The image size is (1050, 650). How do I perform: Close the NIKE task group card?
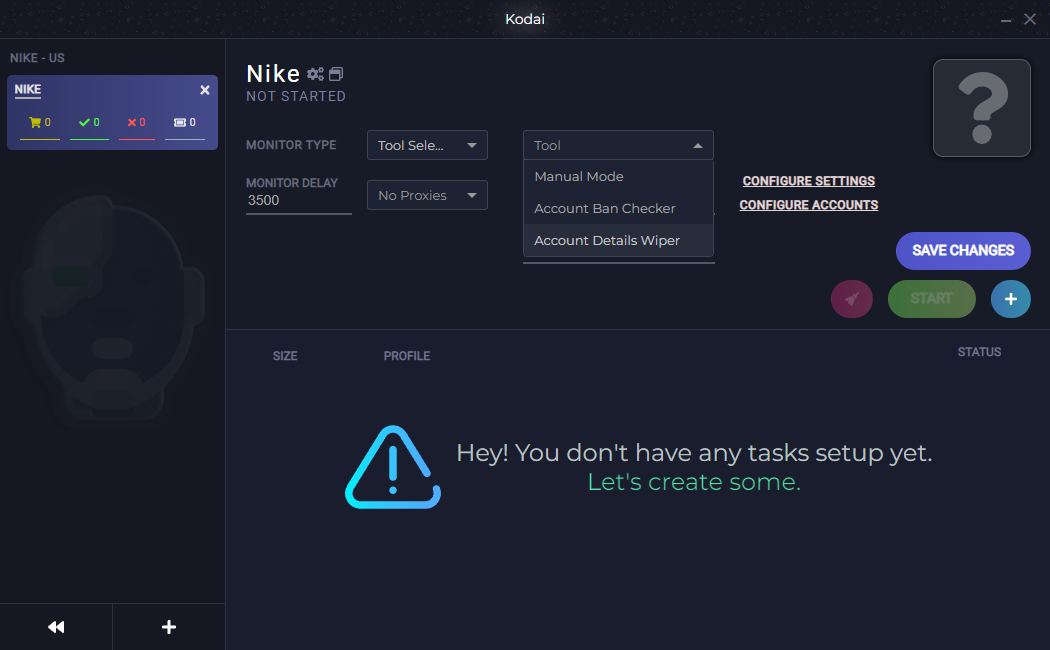pyautogui.click(x=205, y=90)
